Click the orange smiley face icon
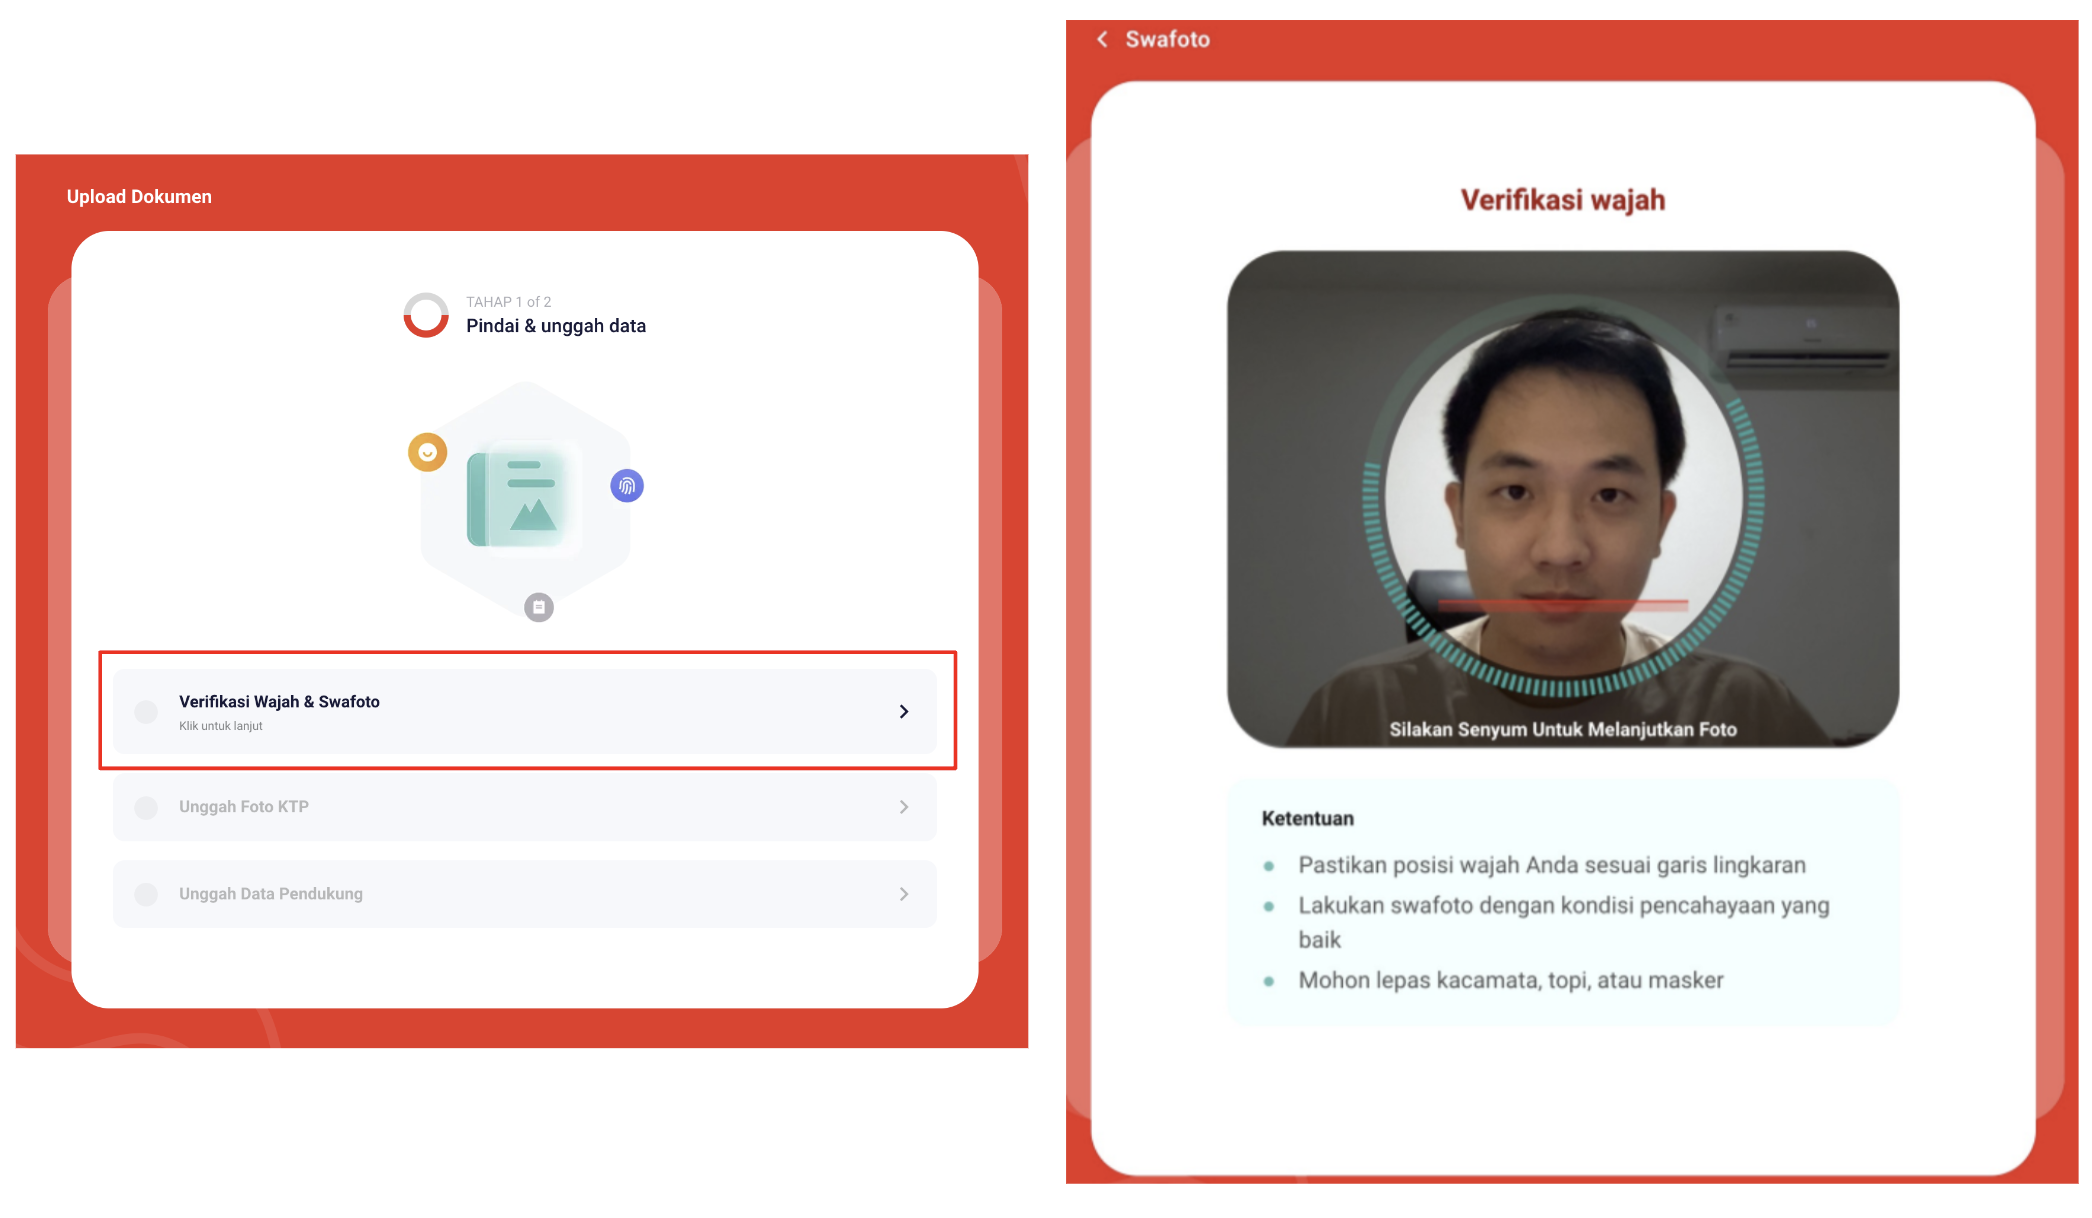 427,452
